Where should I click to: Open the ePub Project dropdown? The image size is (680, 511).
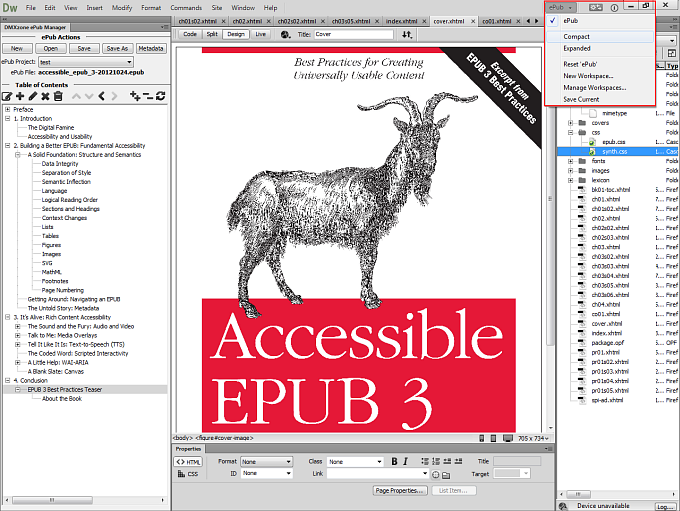tap(86, 62)
